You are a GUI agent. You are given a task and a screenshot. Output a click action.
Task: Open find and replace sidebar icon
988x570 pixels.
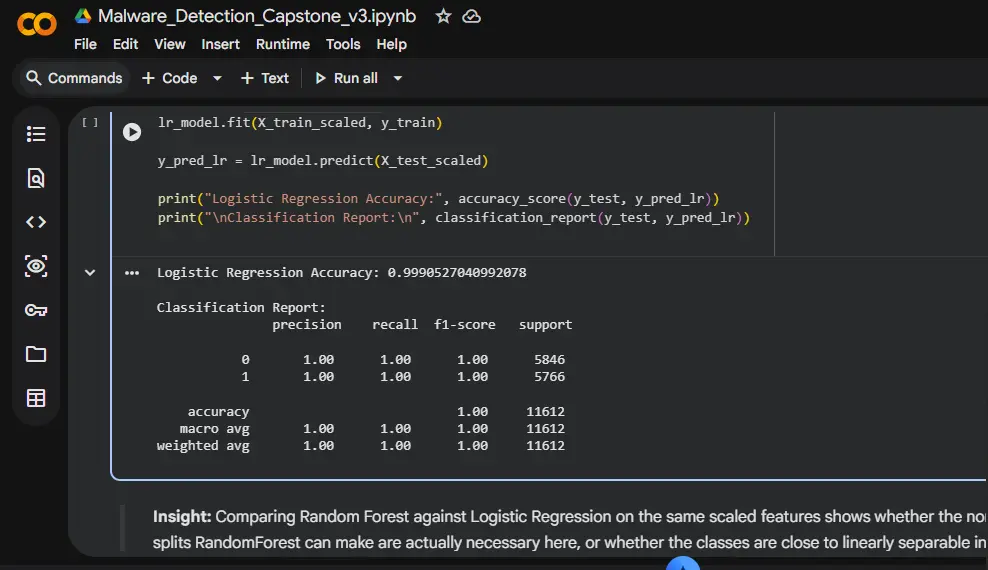click(36, 178)
